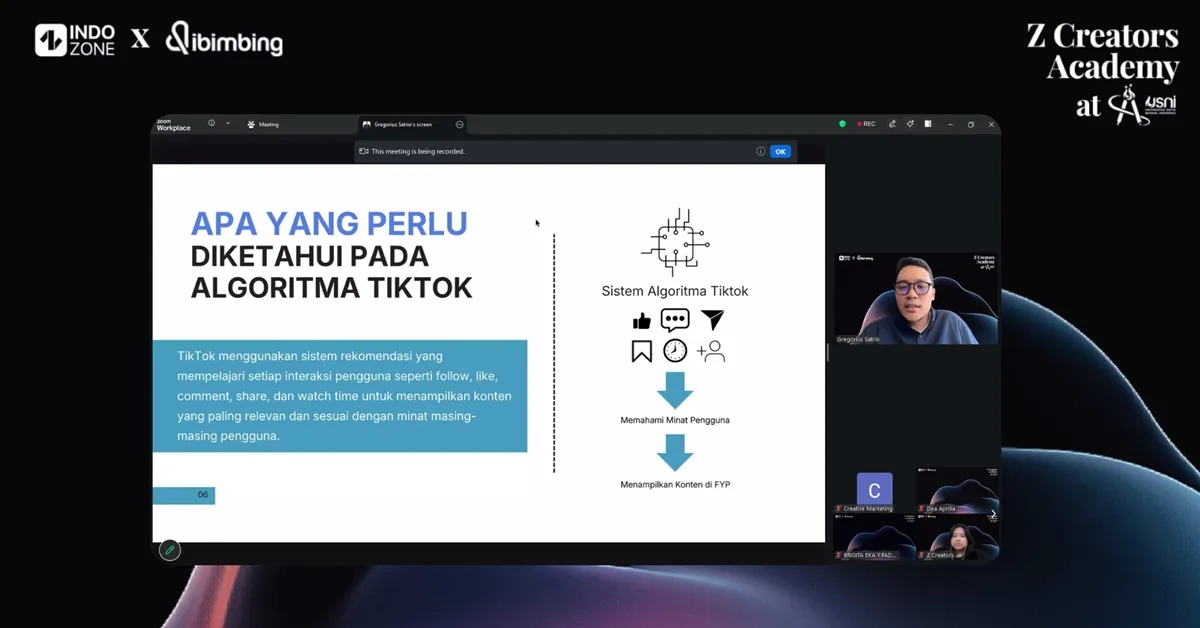Open the annotate pen icon in title bar

point(892,124)
